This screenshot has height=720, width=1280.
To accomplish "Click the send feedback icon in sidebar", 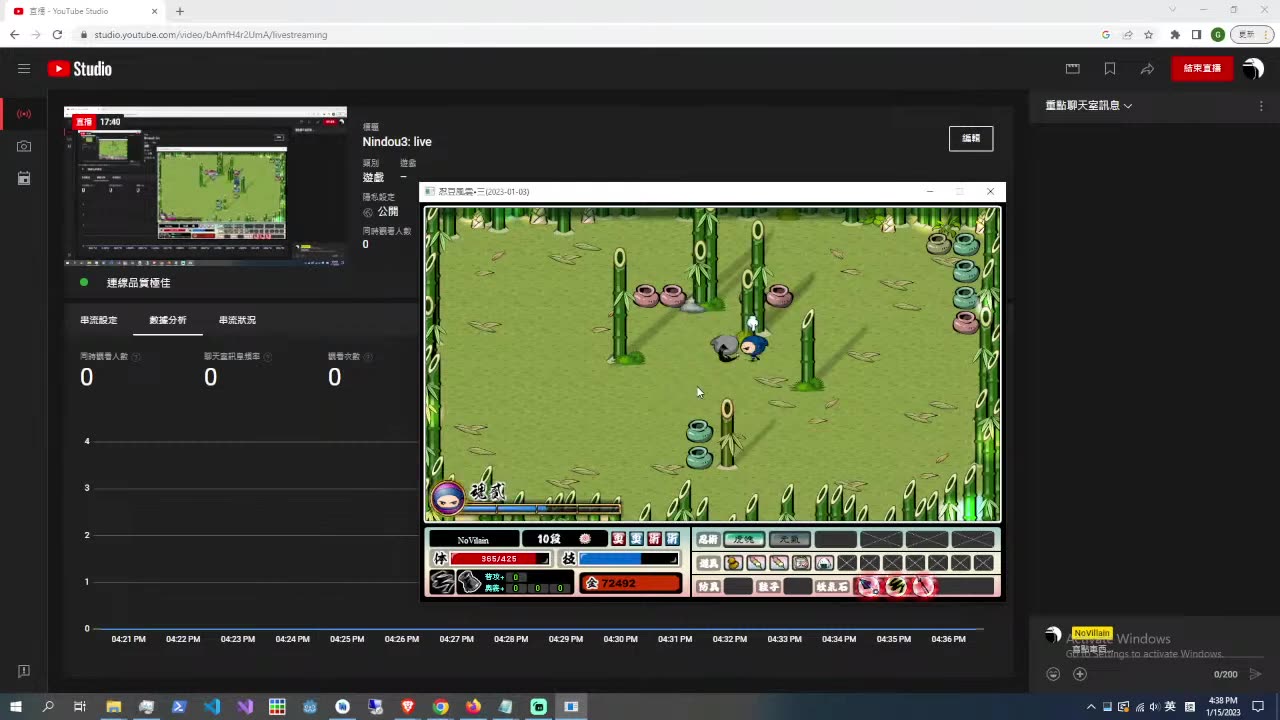I will pos(24,671).
